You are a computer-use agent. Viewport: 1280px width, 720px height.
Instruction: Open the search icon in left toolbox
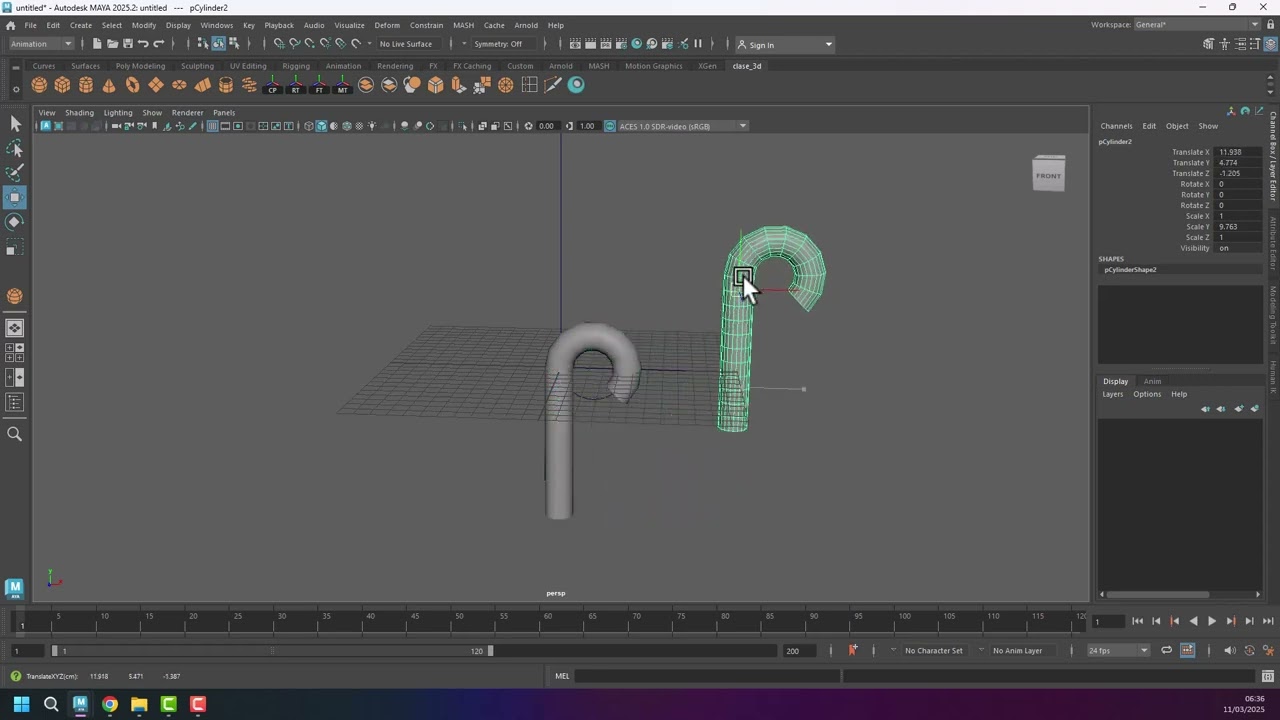pos(15,434)
